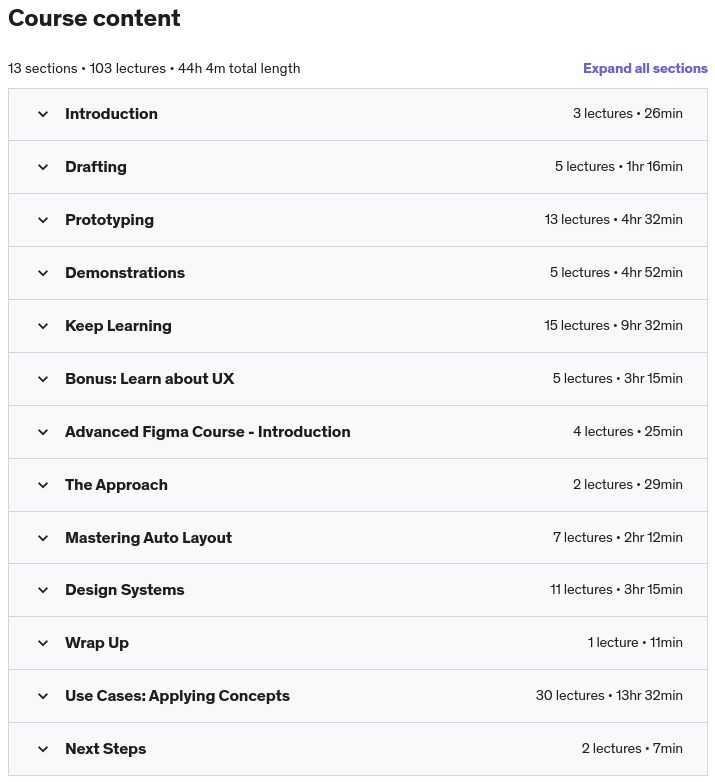Click the chevron beside Introduction
Screen dimensions: 715x782
coord(43,114)
